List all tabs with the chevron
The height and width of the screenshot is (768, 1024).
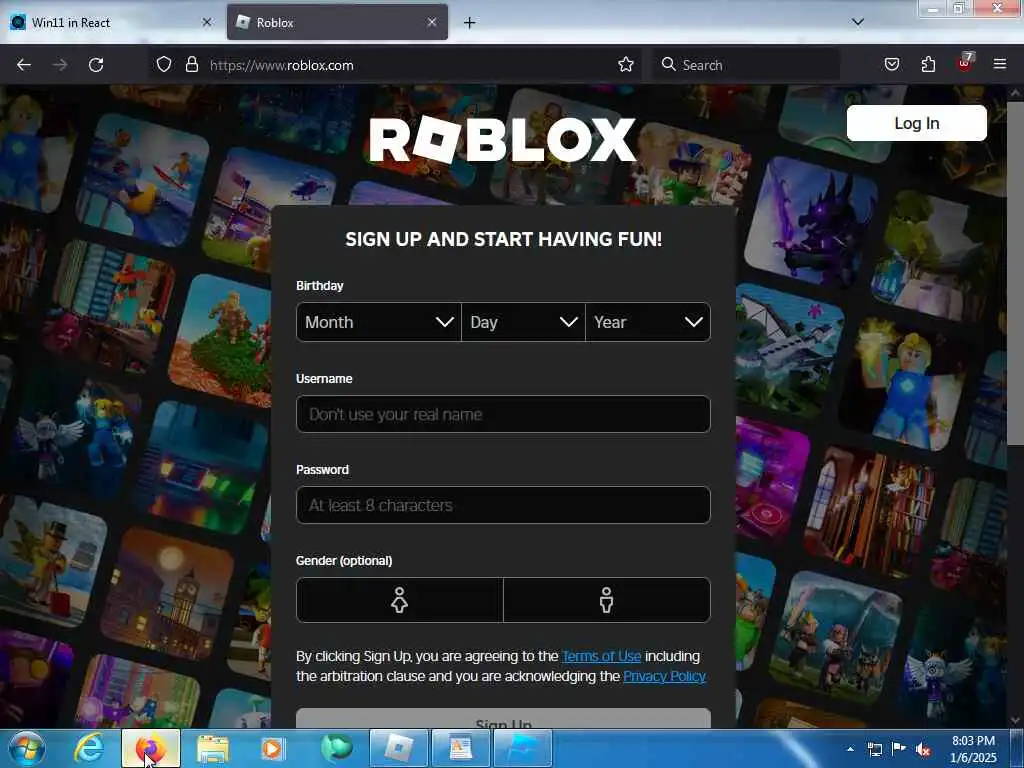click(x=857, y=22)
